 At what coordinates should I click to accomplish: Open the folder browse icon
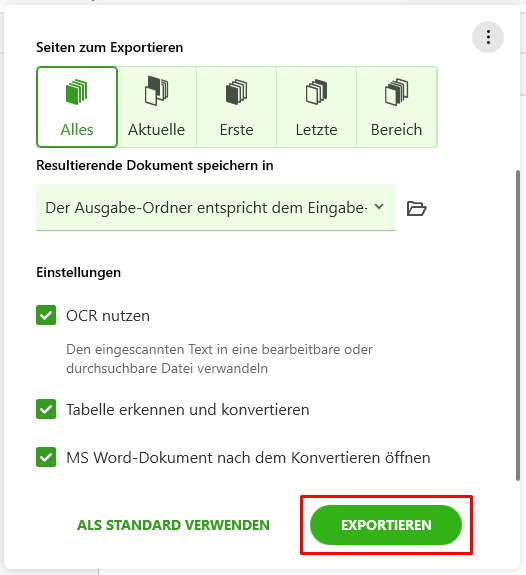point(416,208)
